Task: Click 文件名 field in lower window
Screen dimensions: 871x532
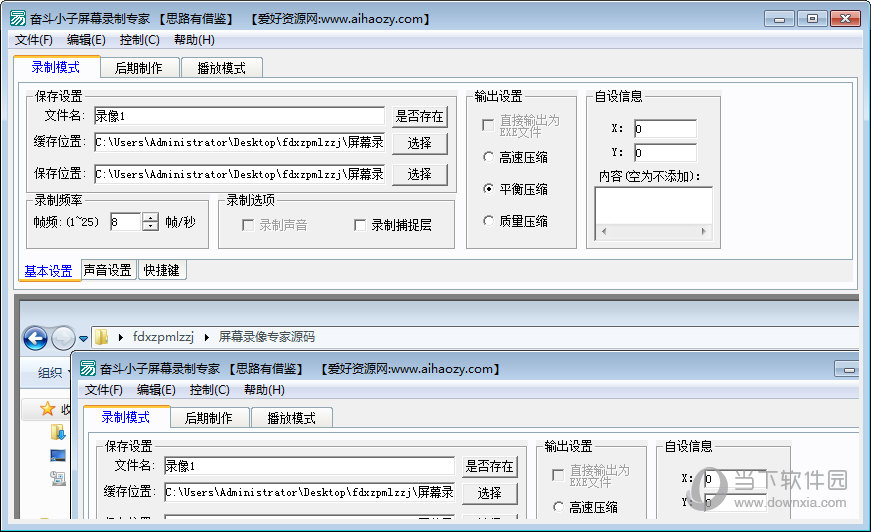Action: click(x=309, y=466)
